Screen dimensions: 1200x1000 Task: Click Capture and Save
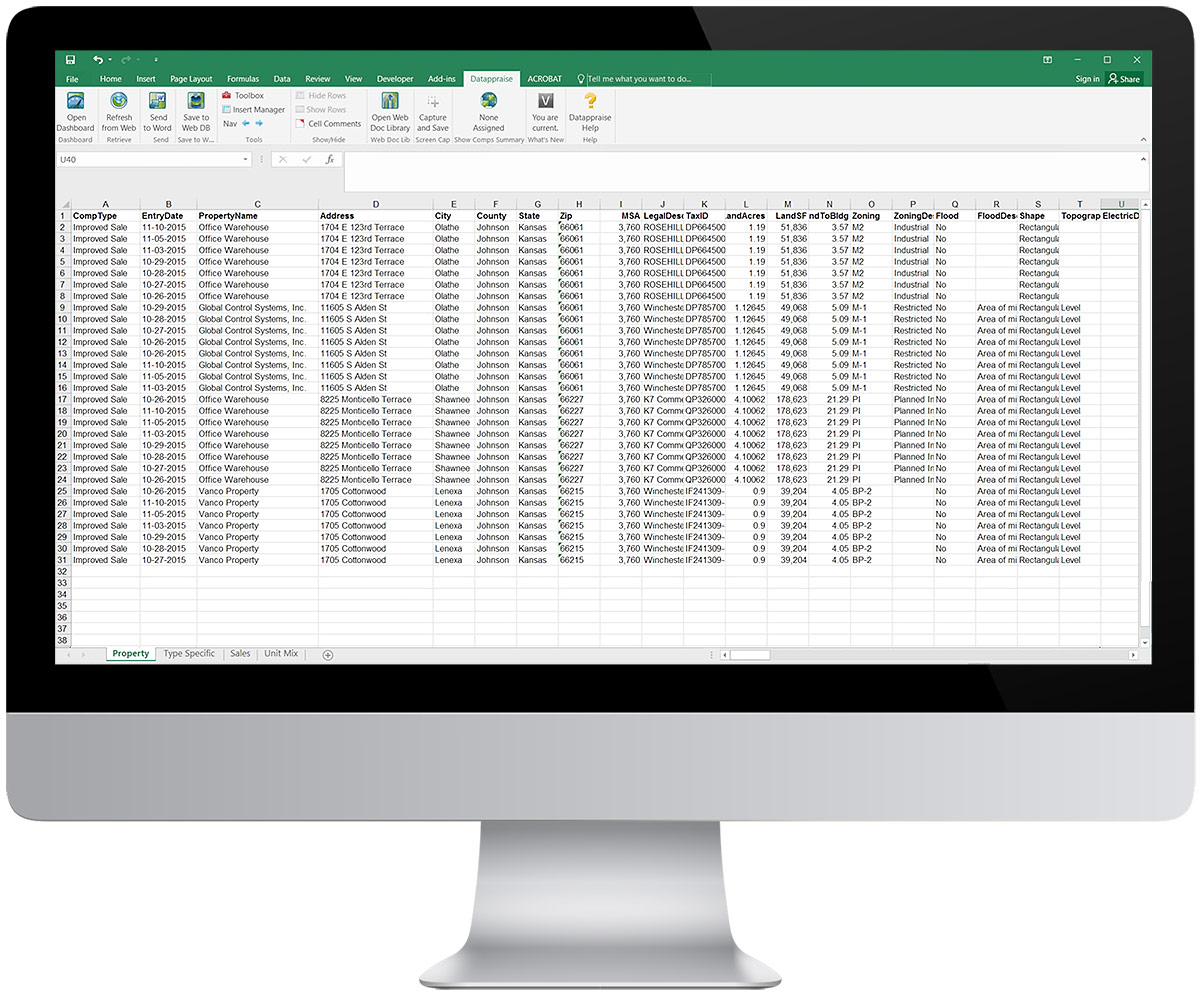click(432, 111)
